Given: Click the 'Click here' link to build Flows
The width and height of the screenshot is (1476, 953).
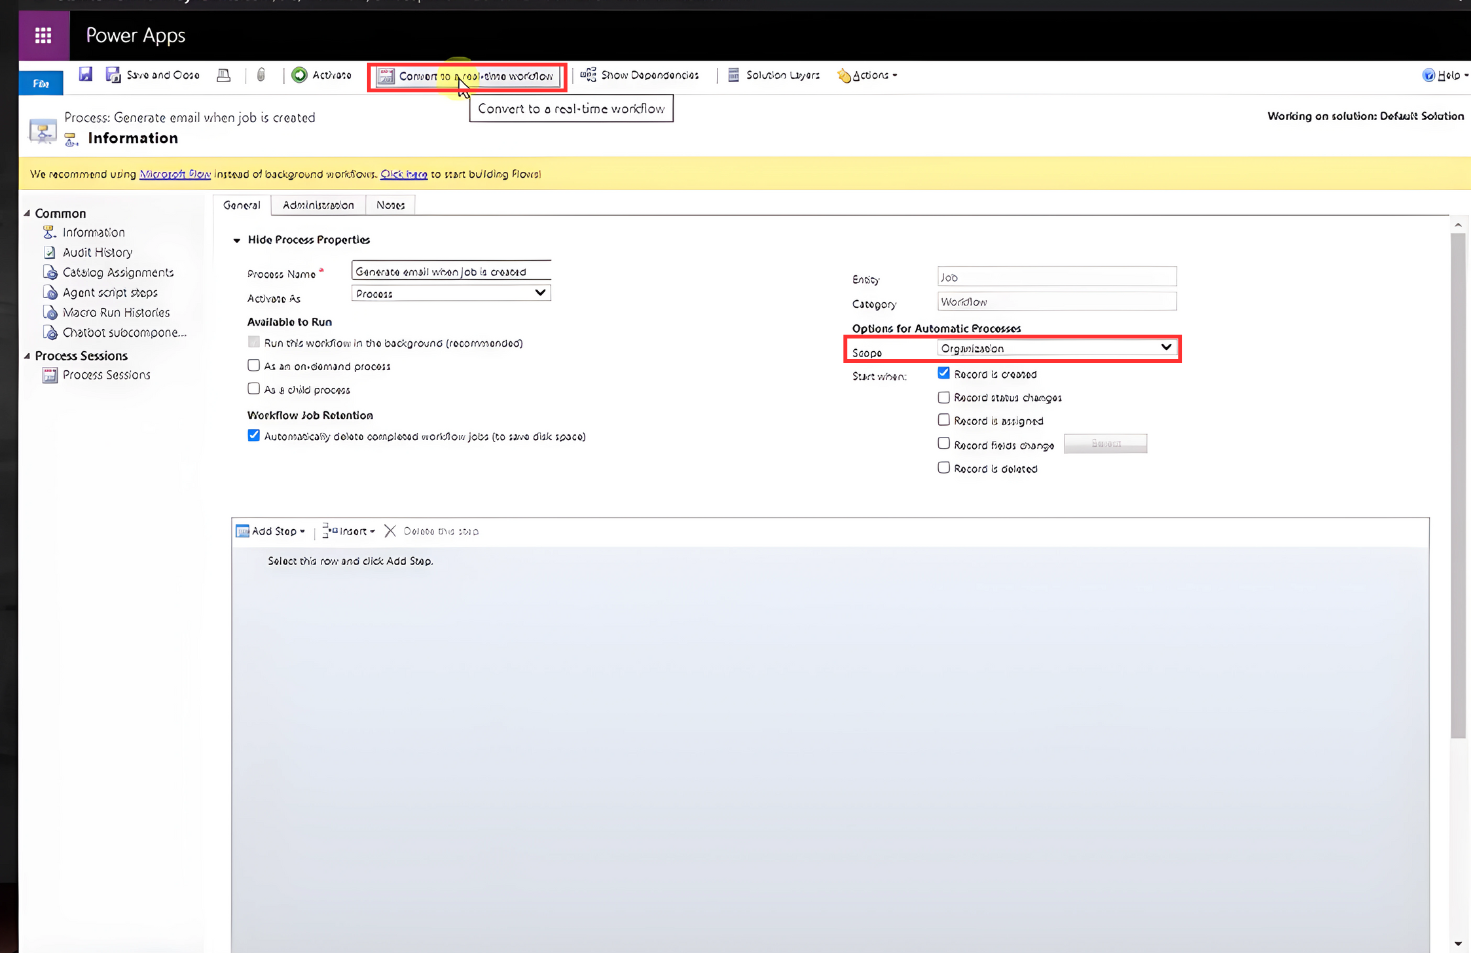Looking at the screenshot, I should [x=404, y=174].
